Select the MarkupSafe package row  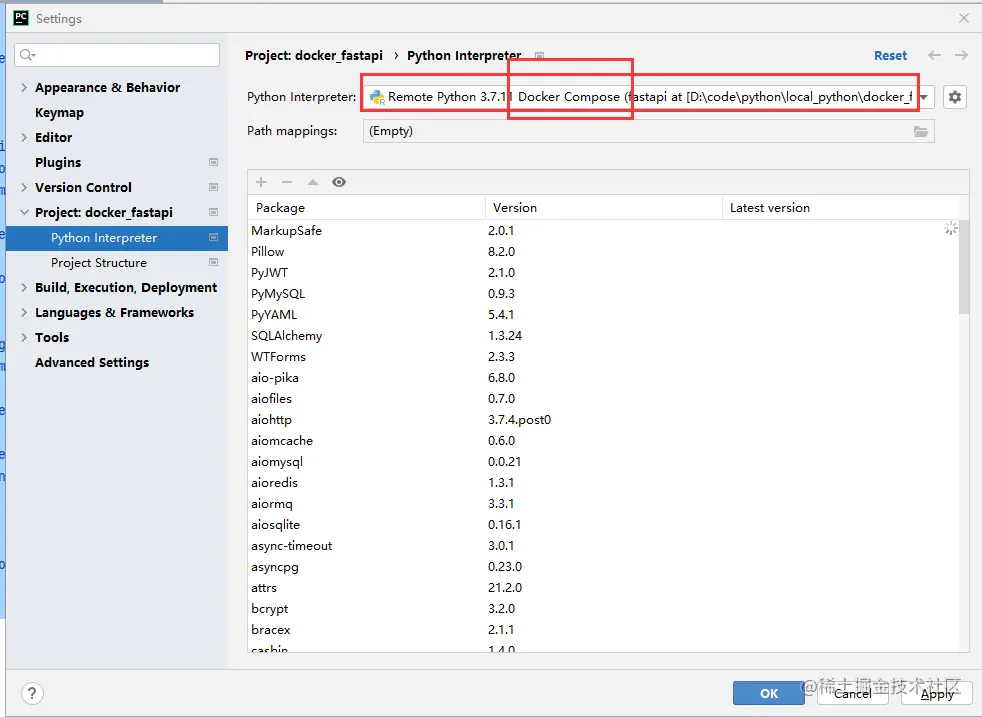(603, 230)
